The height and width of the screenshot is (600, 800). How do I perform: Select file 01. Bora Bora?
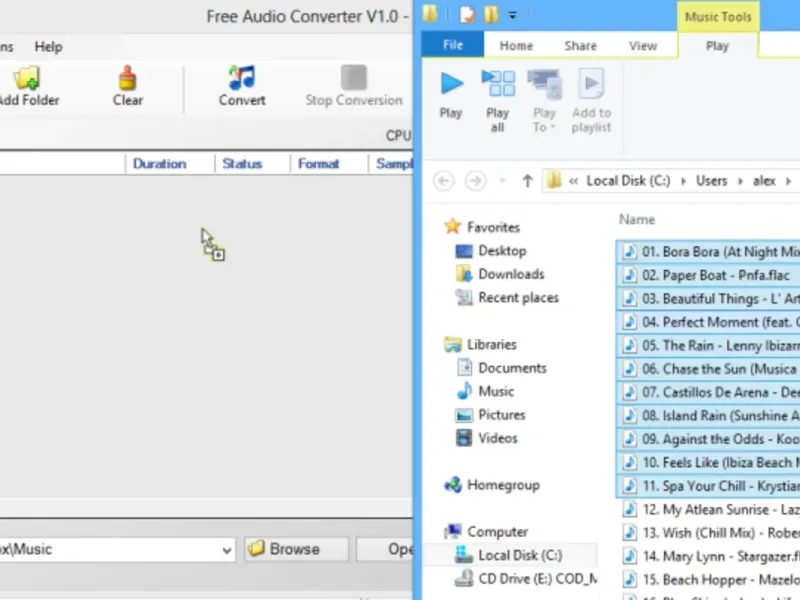(x=708, y=252)
